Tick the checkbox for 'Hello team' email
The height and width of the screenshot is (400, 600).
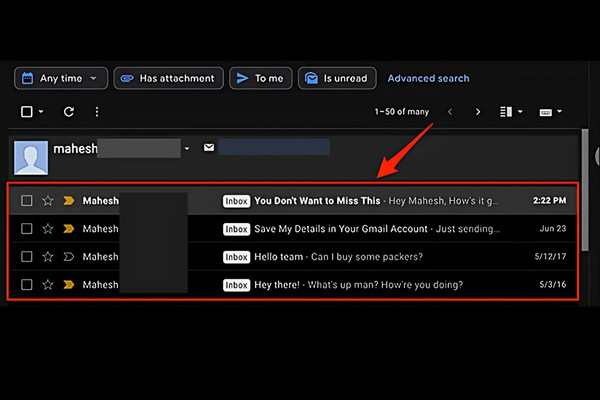pyautogui.click(x=27, y=256)
